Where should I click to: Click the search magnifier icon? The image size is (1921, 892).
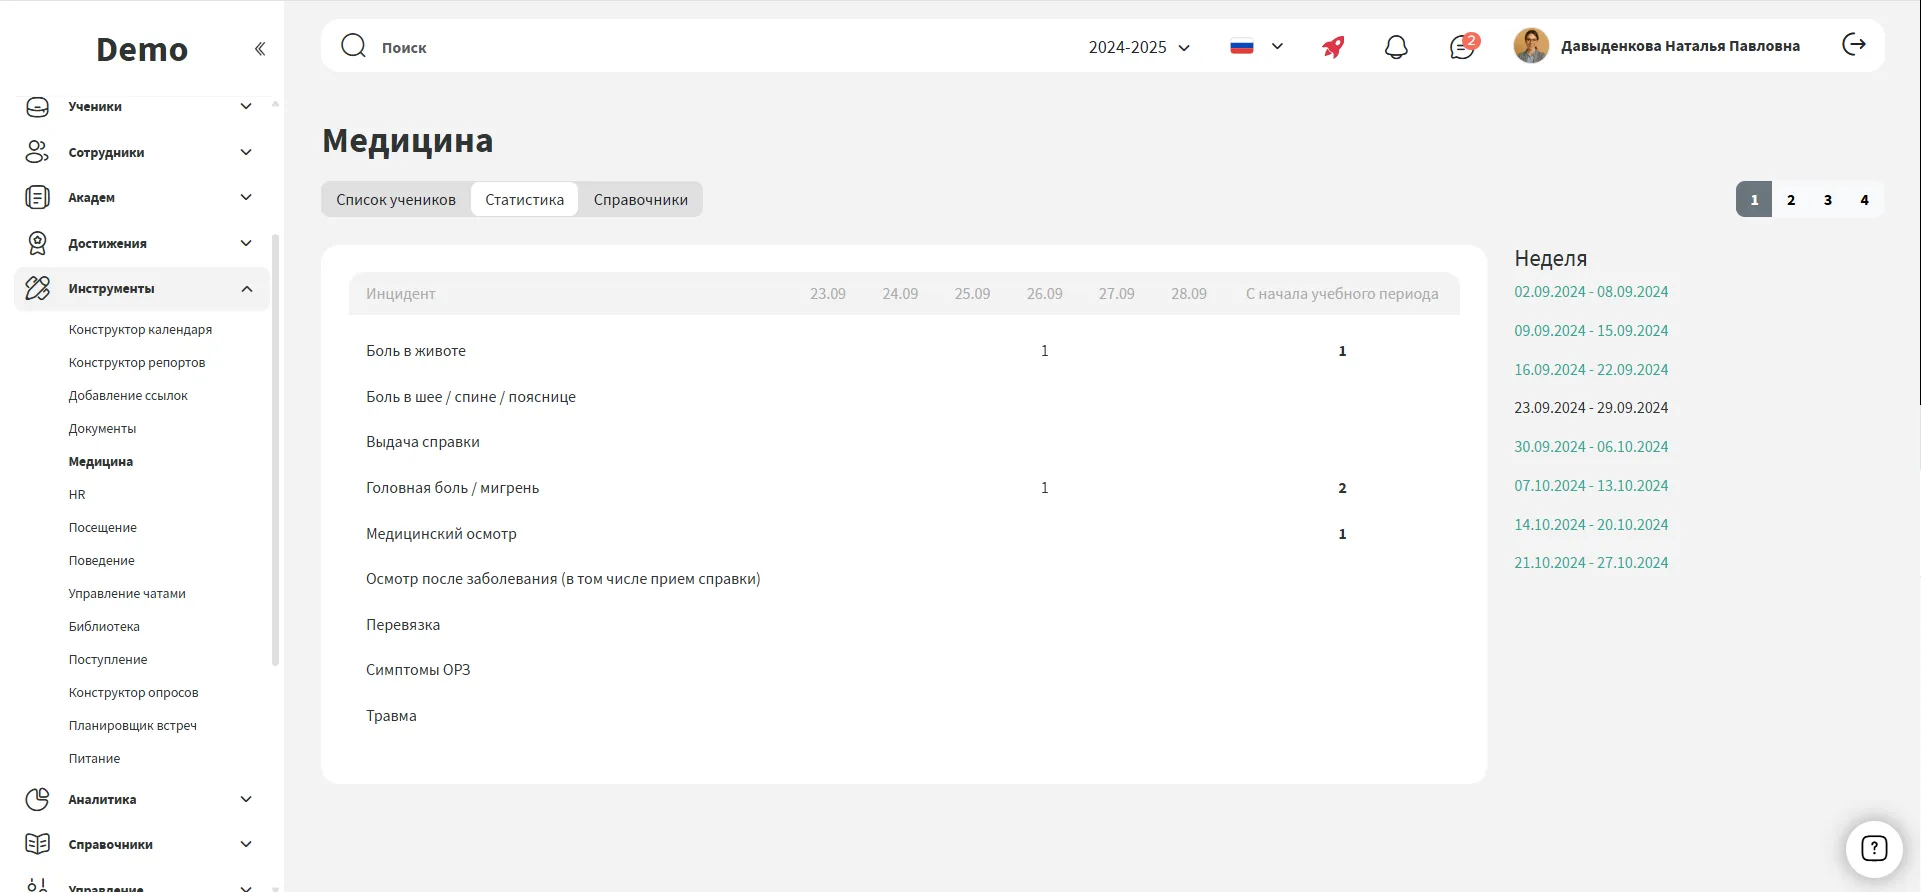point(353,46)
